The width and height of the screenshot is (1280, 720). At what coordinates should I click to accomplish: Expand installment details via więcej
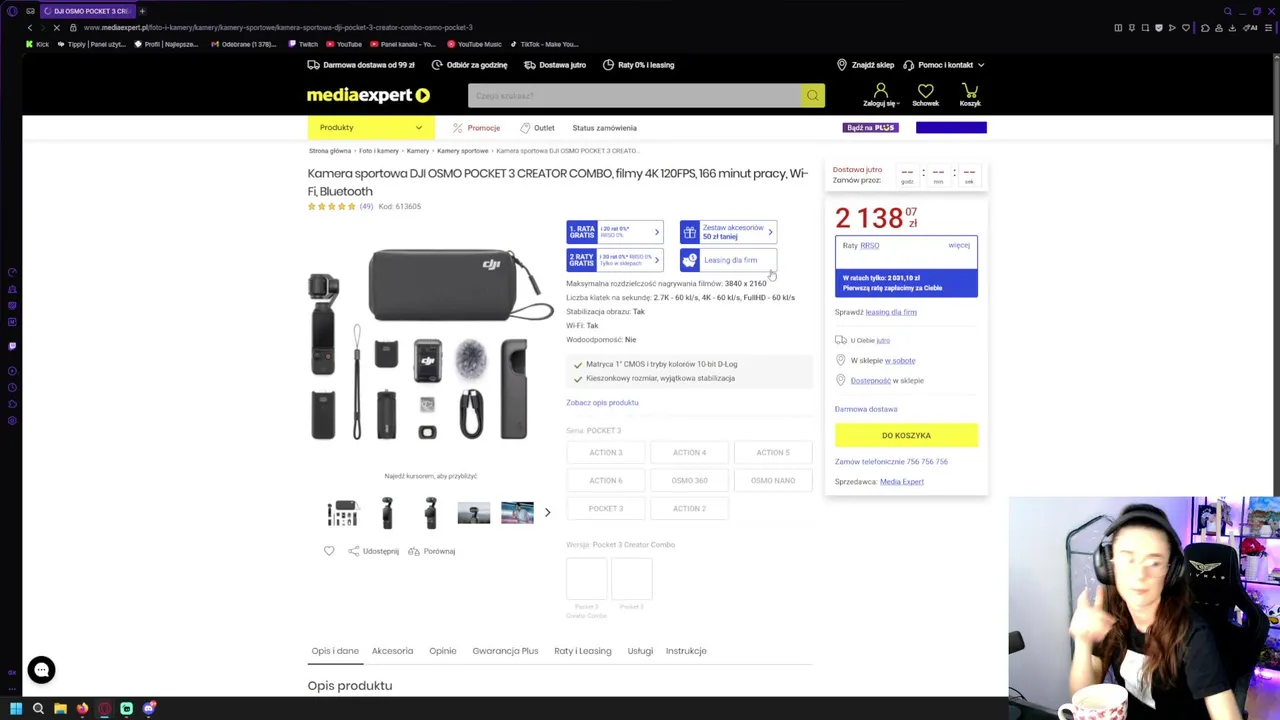click(959, 245)
